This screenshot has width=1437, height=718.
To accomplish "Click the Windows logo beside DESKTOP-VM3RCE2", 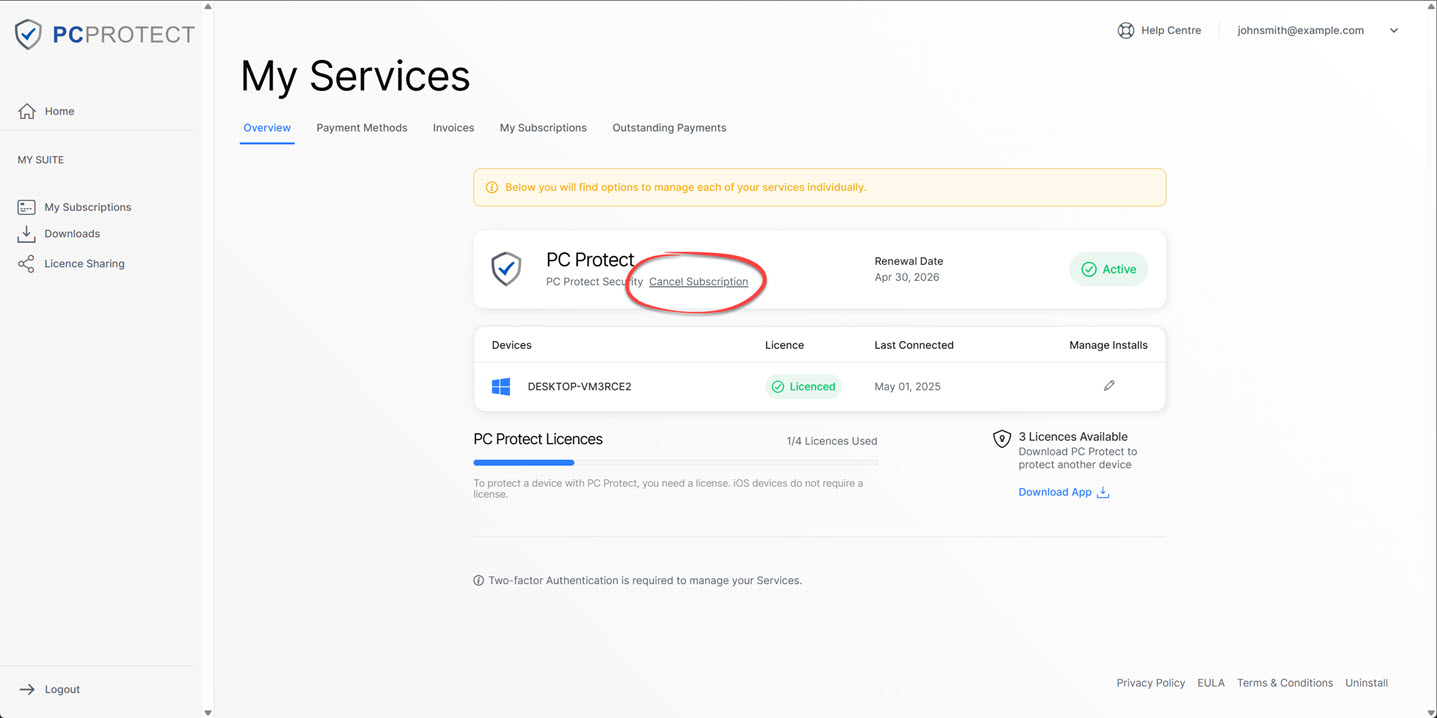I will [501, 386].
